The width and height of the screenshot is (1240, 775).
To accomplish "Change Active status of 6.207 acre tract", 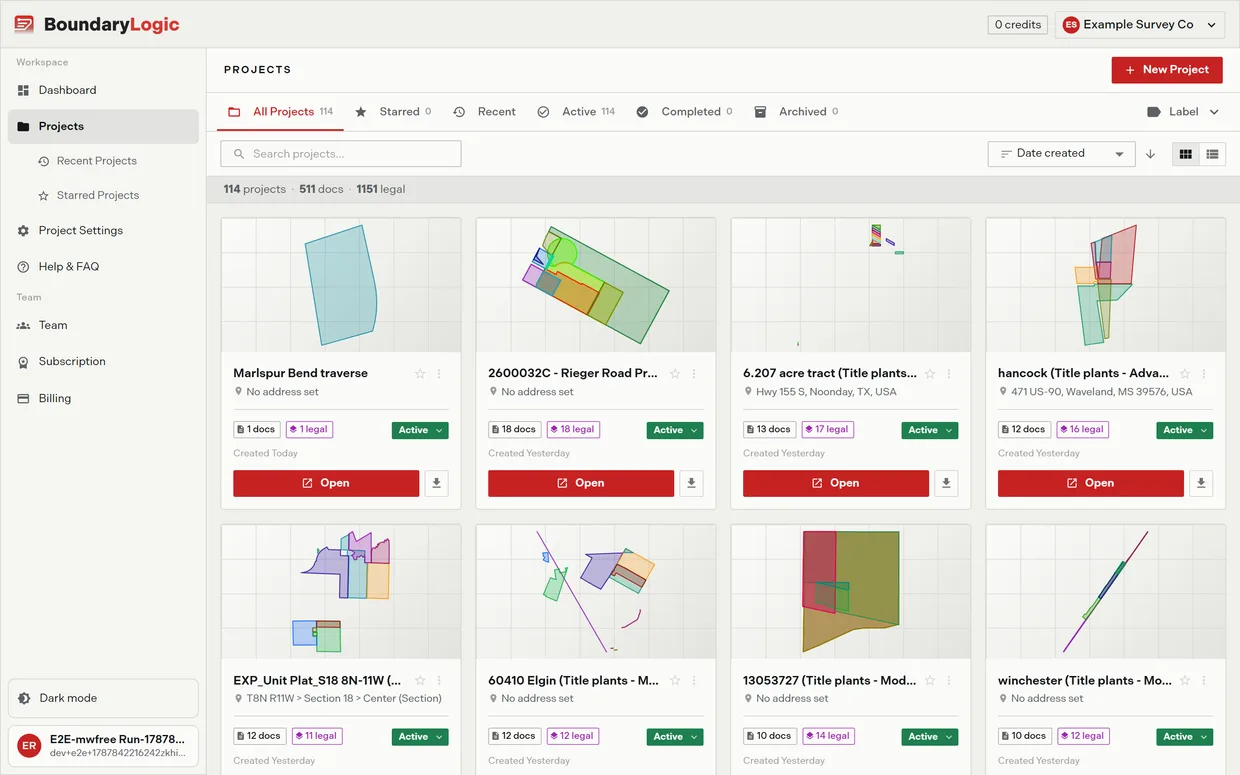I will [x=930, y=430].
